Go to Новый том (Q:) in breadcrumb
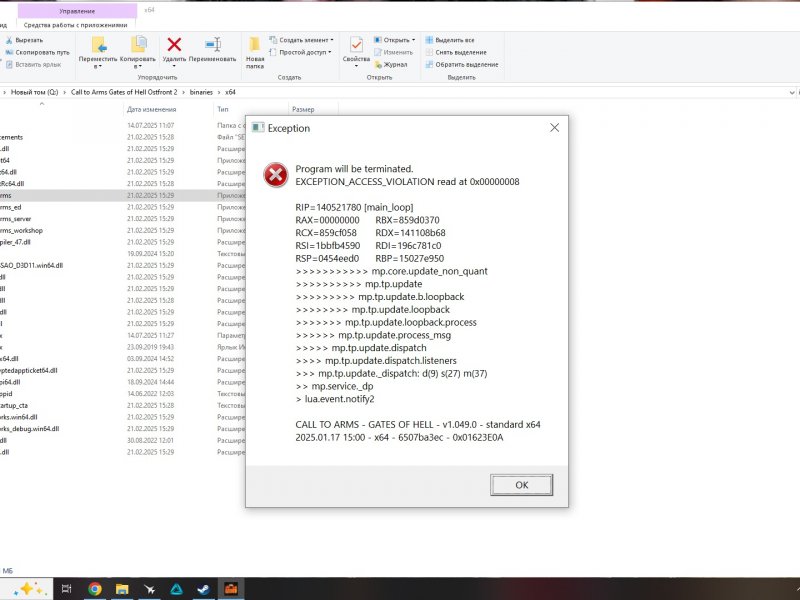 pos(35,92)
